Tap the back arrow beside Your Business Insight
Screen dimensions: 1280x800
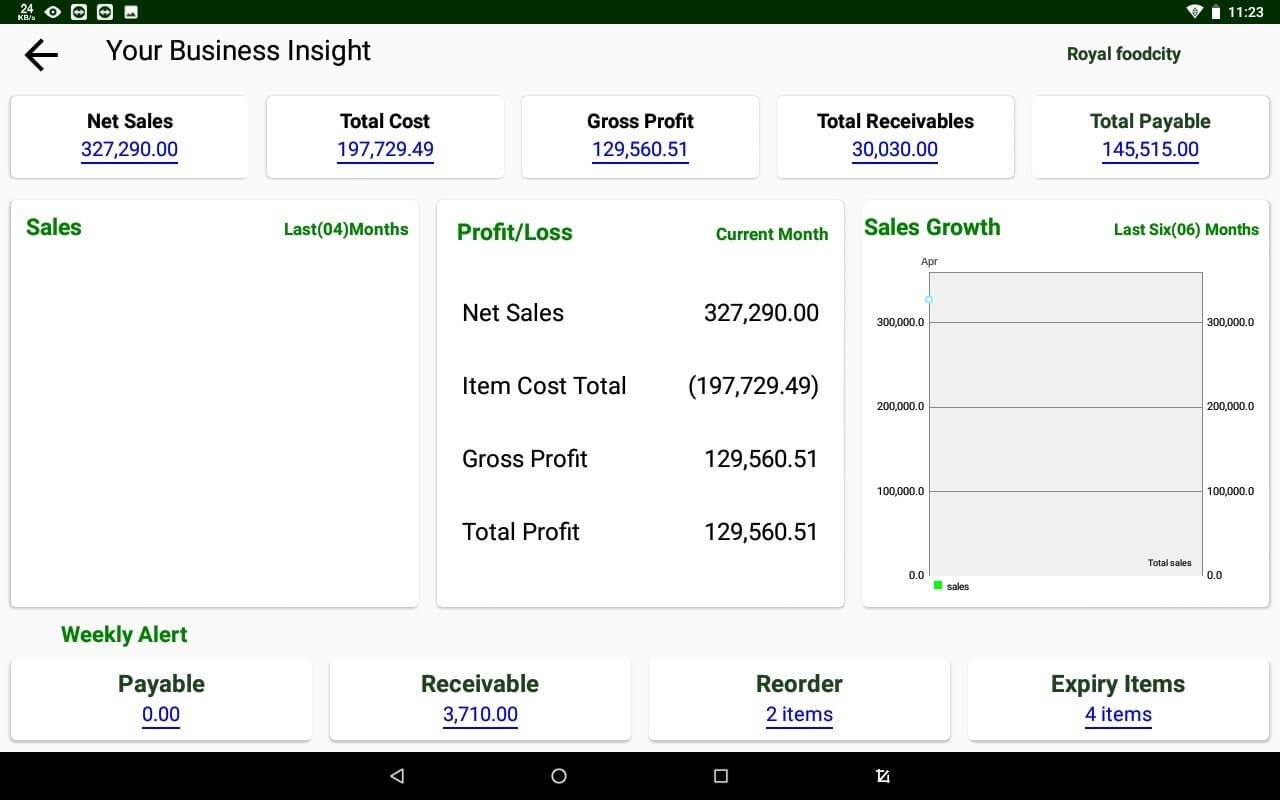[40, 55]
